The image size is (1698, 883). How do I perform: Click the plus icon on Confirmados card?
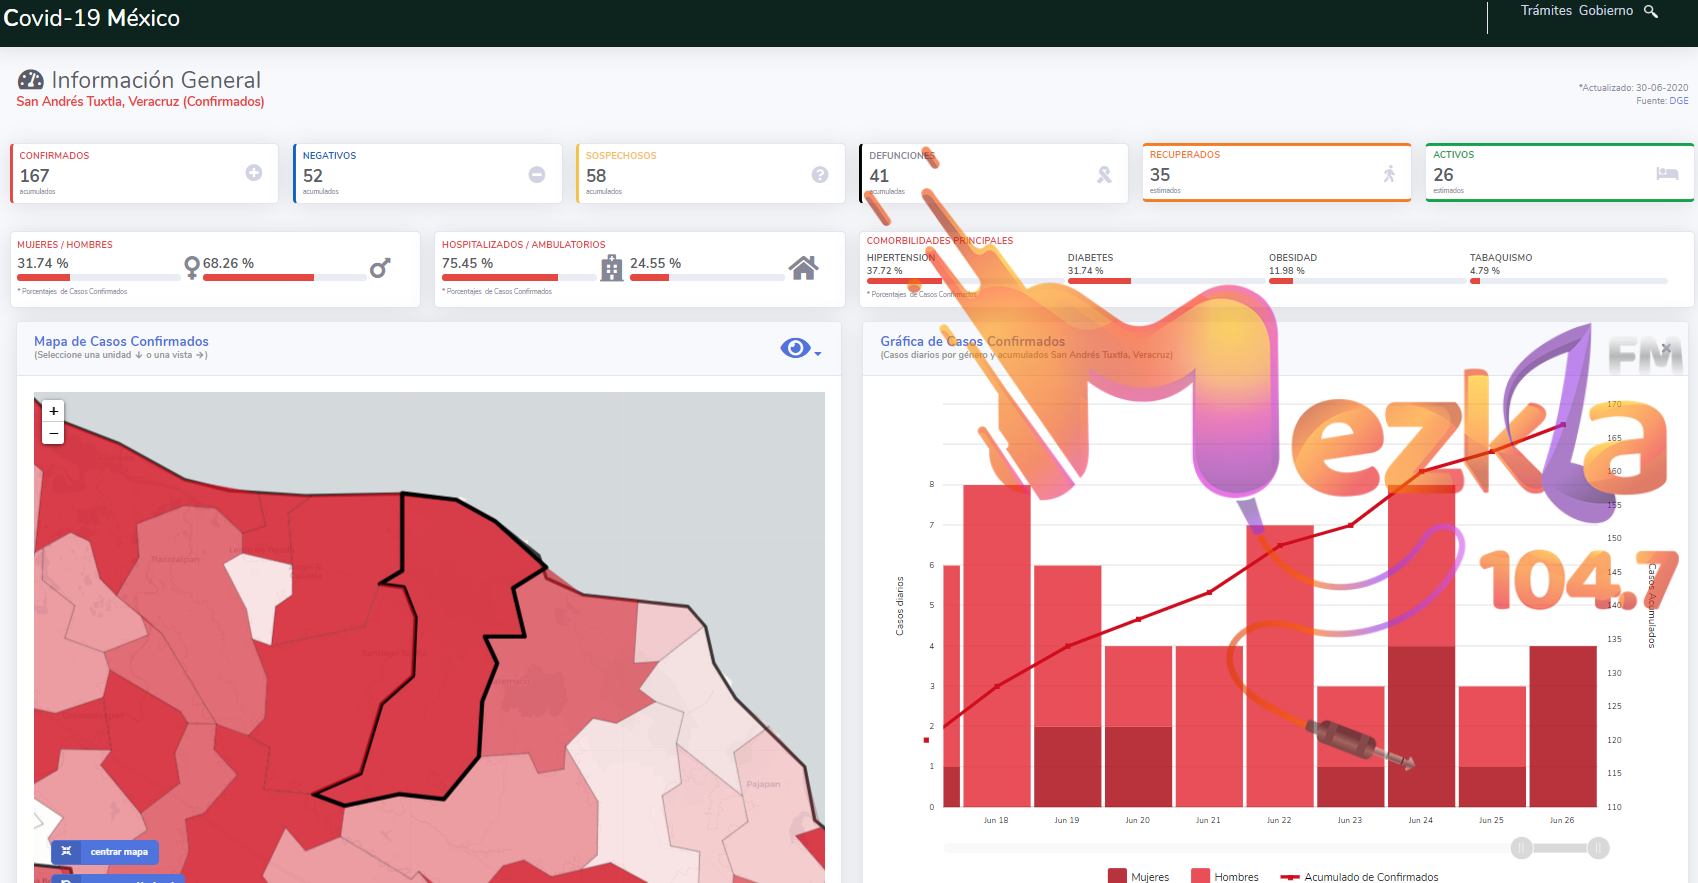pyautogui.click(x=254, y=173)
